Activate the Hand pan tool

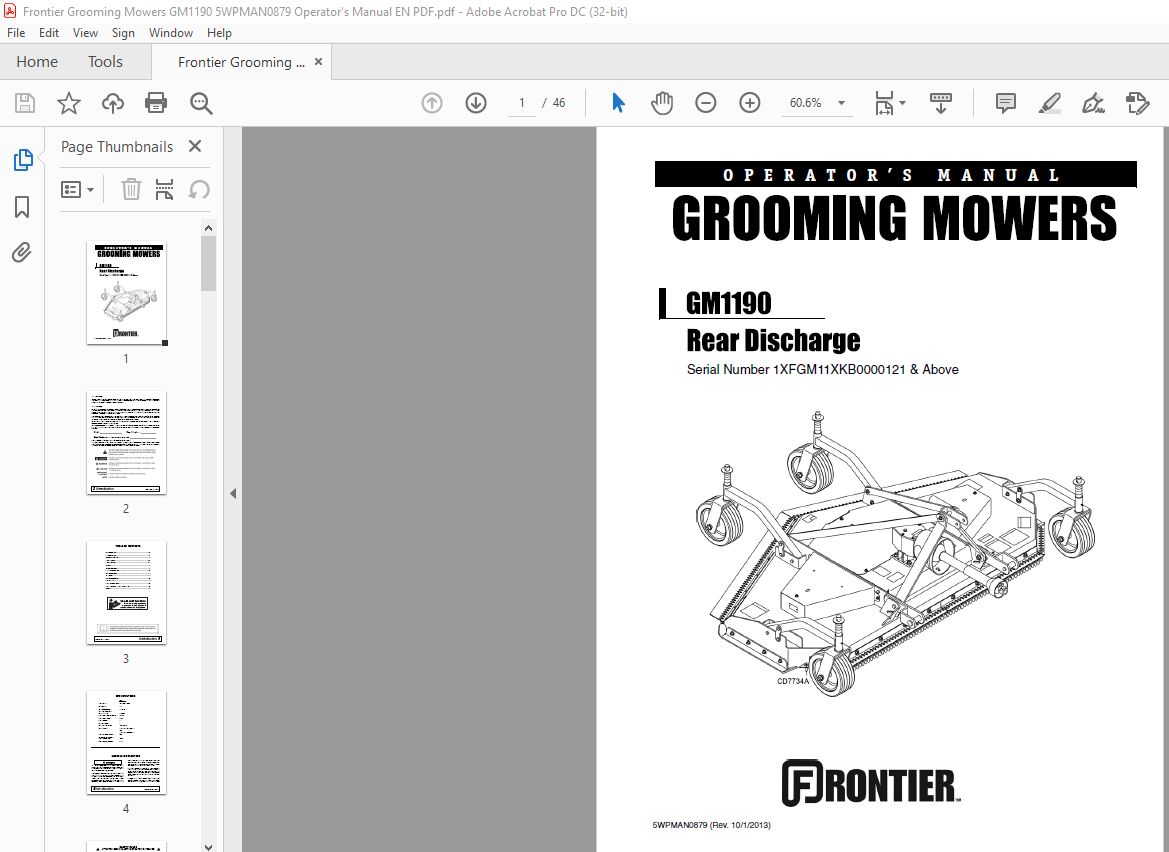661,103
